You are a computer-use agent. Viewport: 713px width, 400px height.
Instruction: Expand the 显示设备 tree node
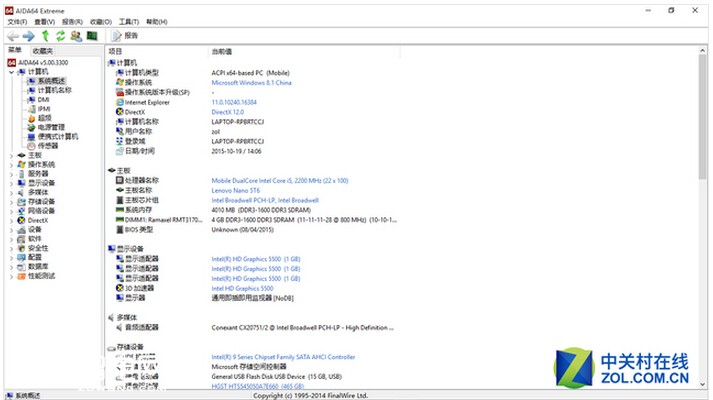pyautogui.click(x=11, y=183)
